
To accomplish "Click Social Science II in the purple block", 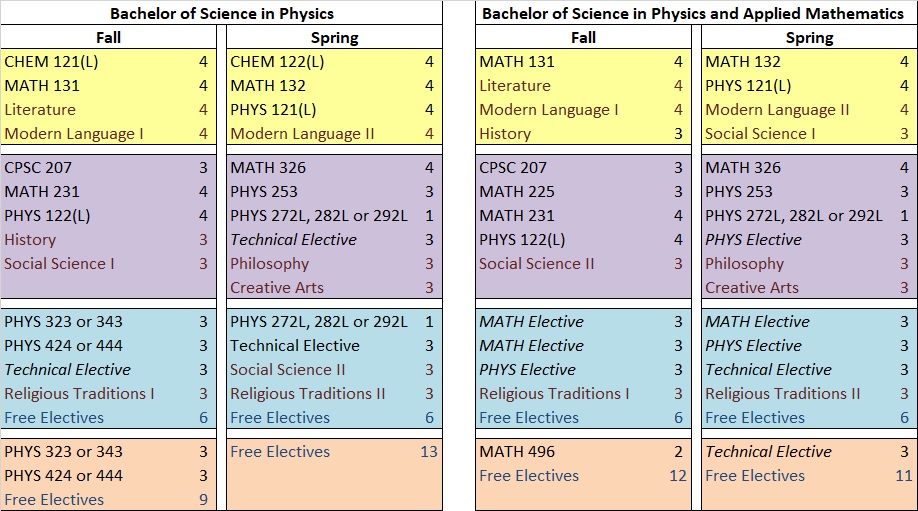I will (536, 263).
